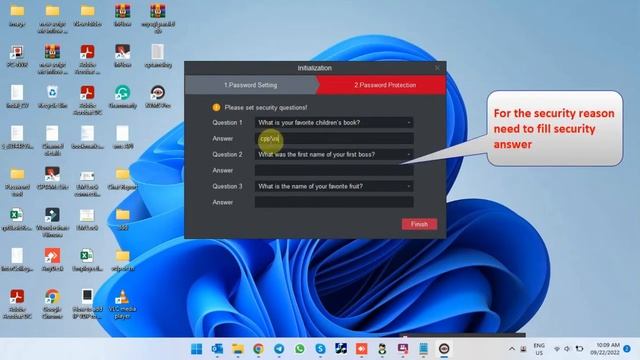640x360 pixels.
Task: Click the Answer field under Question 3
Action: coord(334,202)
